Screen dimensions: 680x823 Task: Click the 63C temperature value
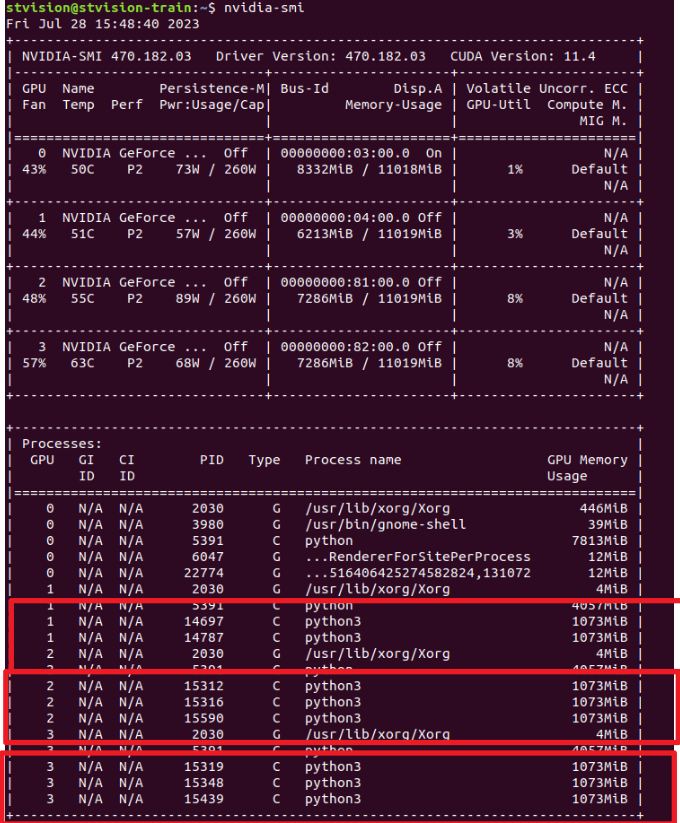(82, 363)
